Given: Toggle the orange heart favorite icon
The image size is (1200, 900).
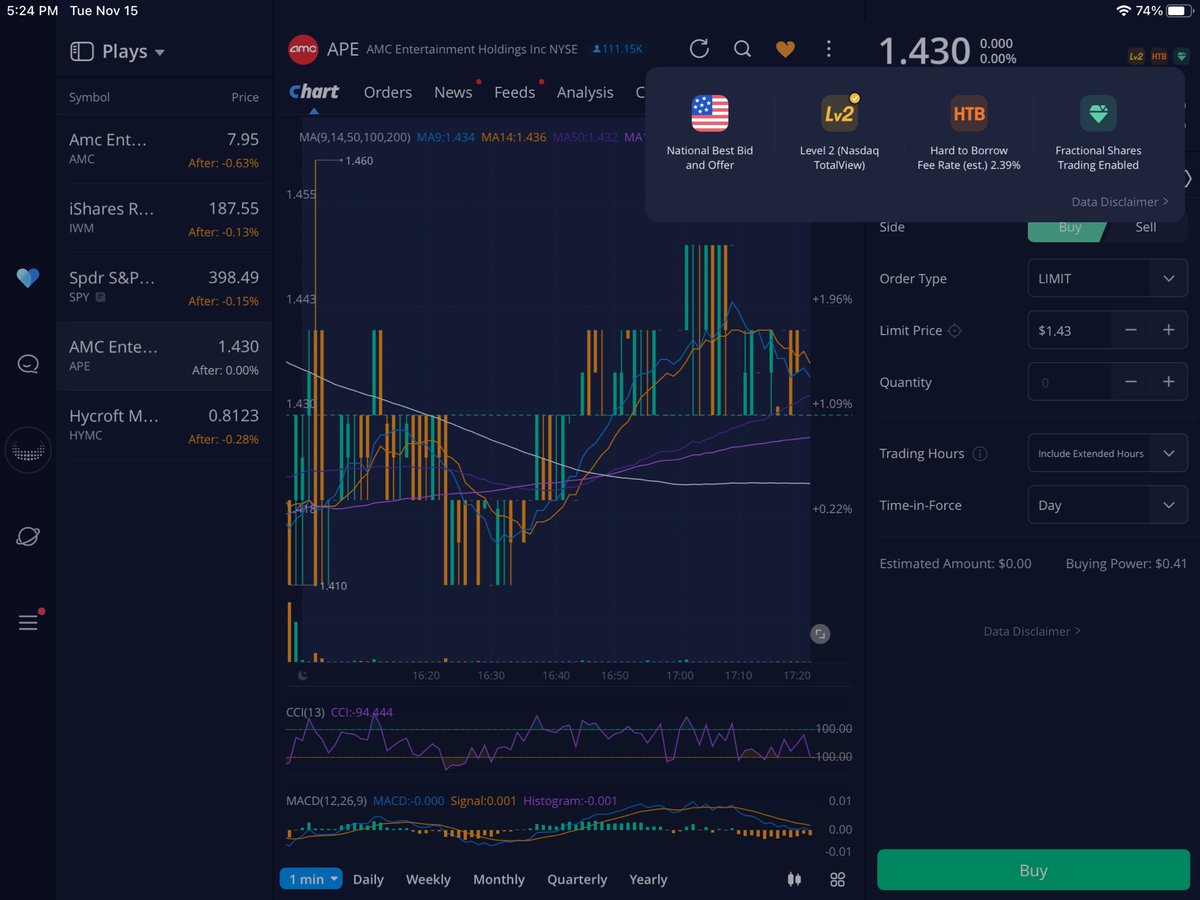Looking at the screenshot, I should [785, 48].
